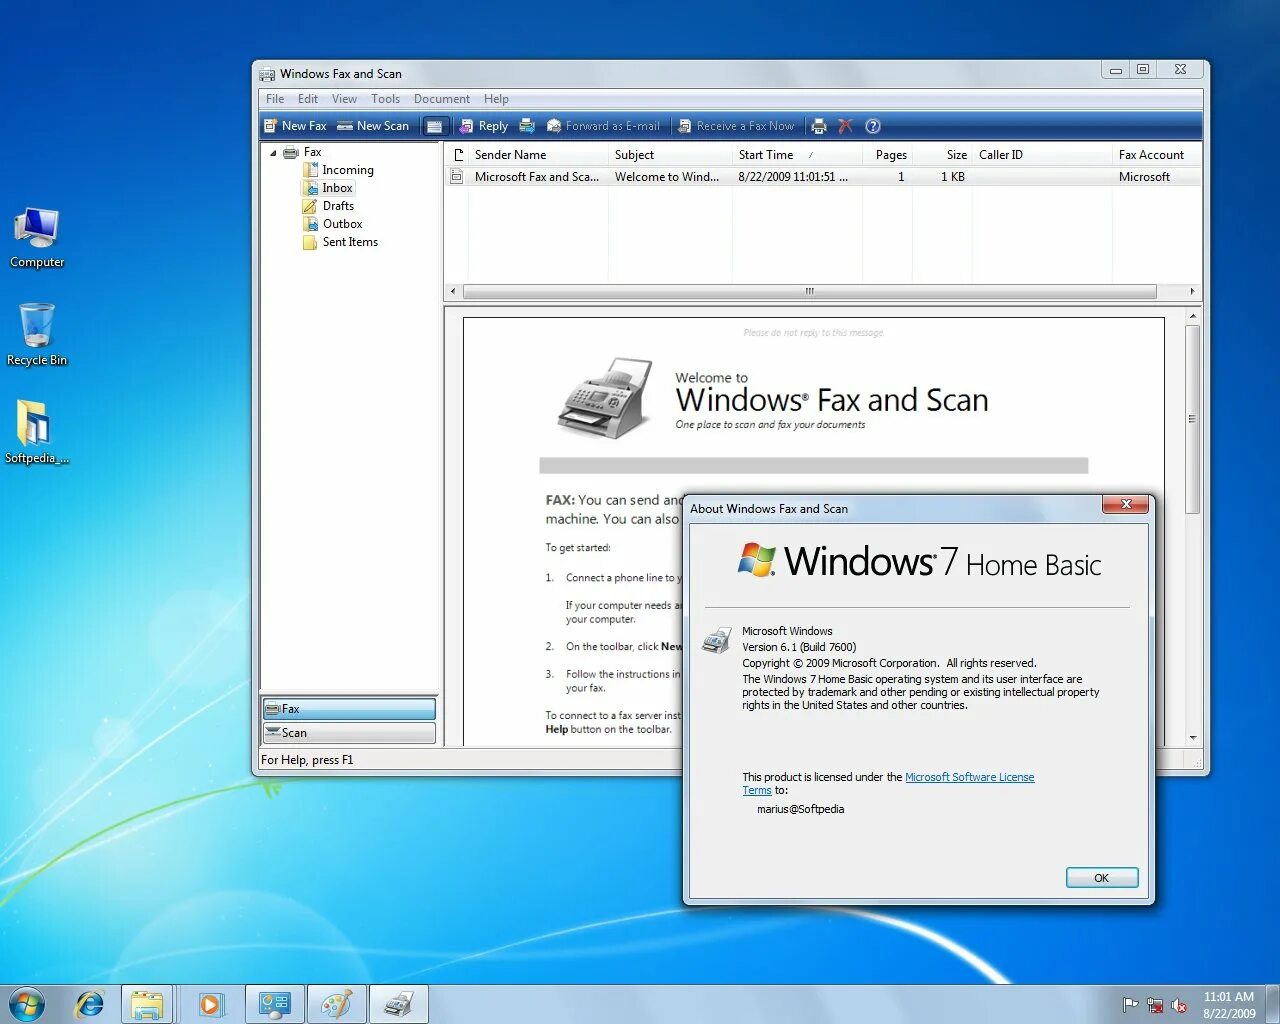The width and height of the screenshot is (1280, 1024).
Task: Click the 'Welcome to Wind...' subject cell
Action: pos(667,177)
